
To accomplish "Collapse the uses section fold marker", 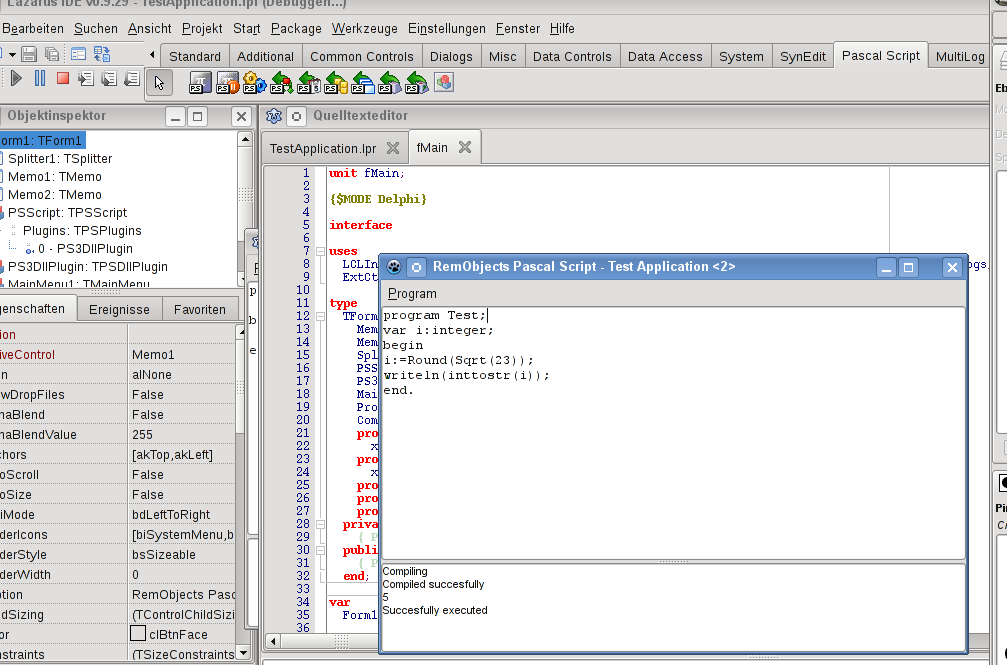I will 320,251.
